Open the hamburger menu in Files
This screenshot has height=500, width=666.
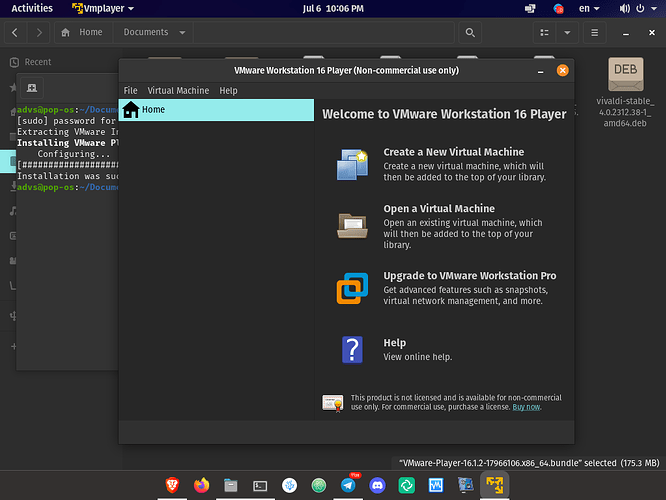coord(595,32)
